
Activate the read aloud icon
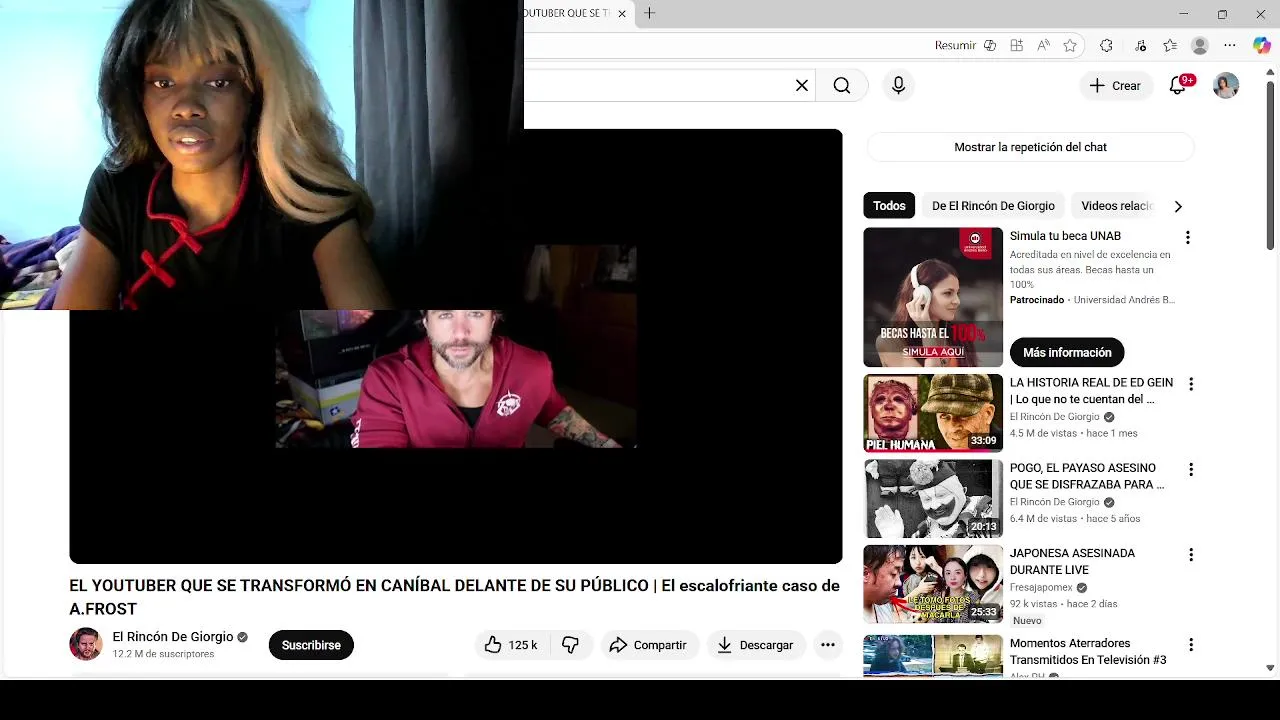pos(1044,45)
